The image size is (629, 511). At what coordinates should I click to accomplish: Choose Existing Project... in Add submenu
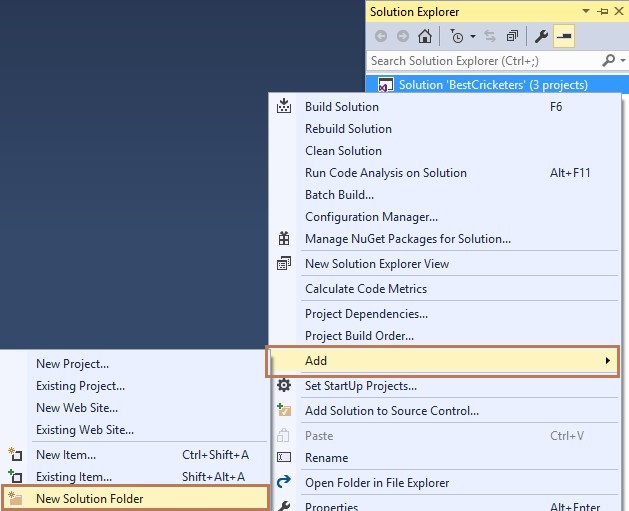coord(135,386)
